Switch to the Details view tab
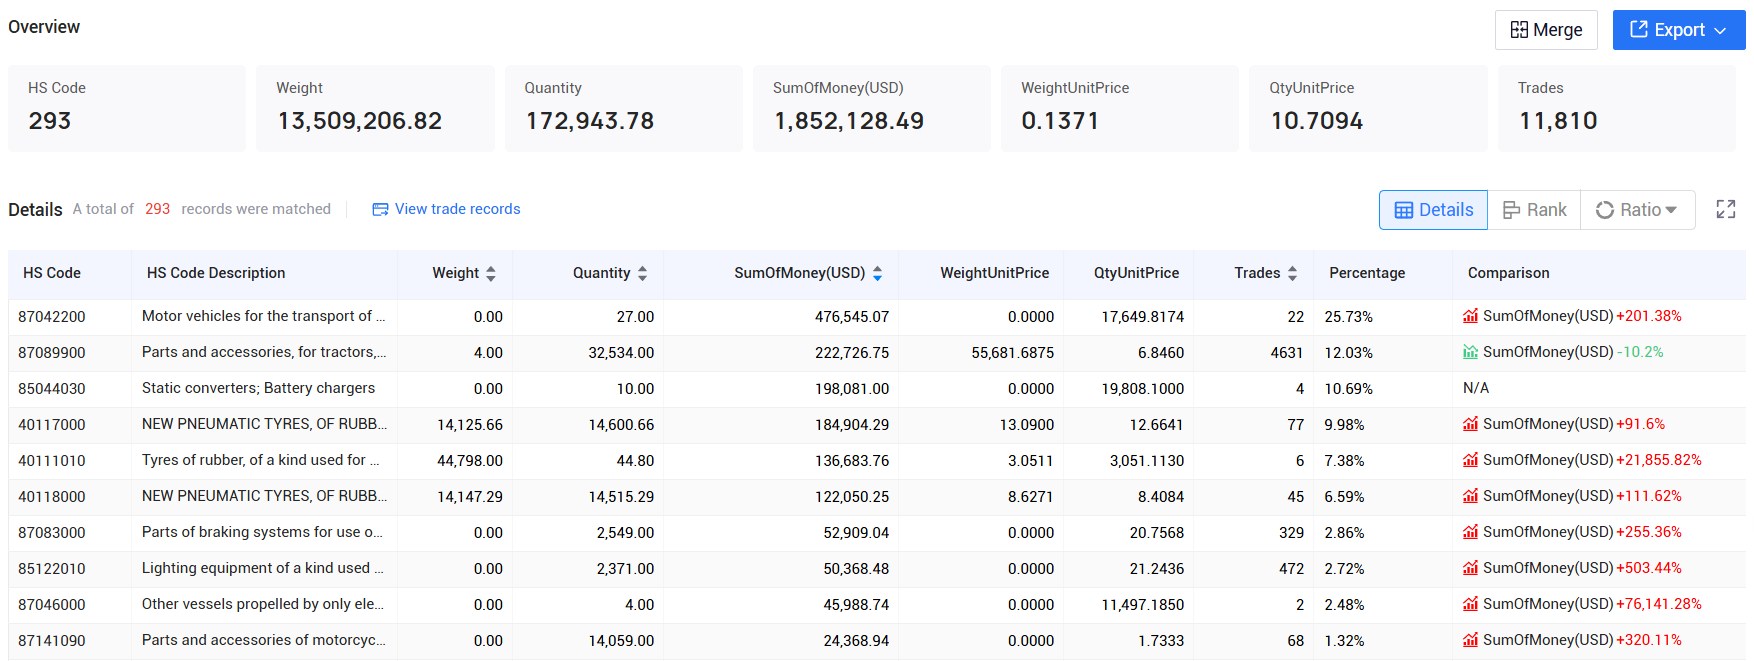This screenshot has width=1754, height=661. 1433,210
